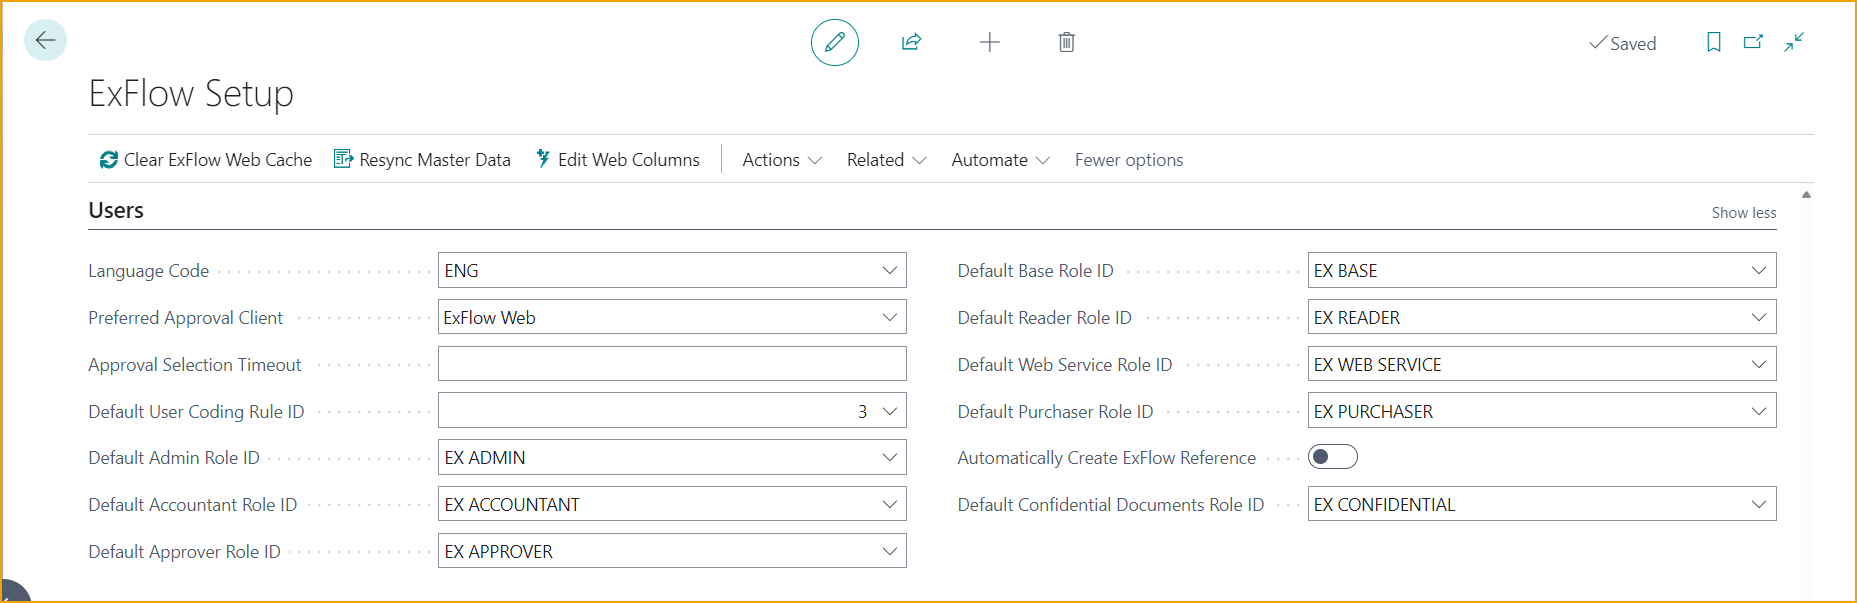The width and height of the screenshot is (1857, 603).
Task: Expand Default Confidential Documents Role ID dropdown arrow
Action: [1759, 504]
